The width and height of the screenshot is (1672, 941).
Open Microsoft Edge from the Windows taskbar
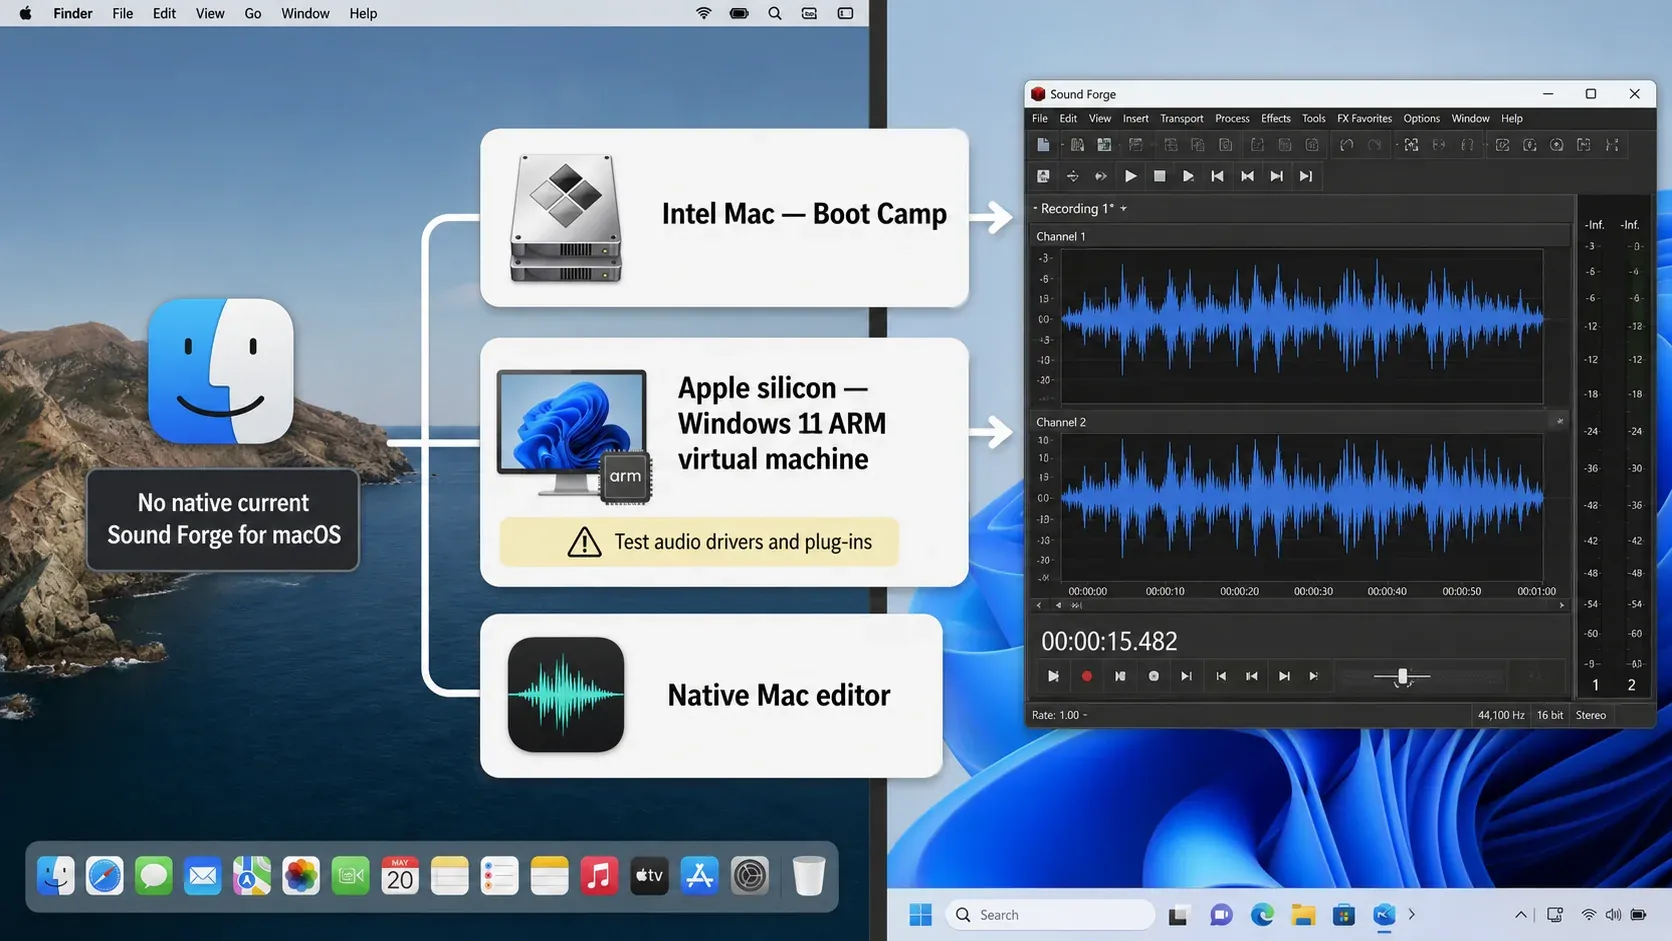click(x=1262, y=915)
